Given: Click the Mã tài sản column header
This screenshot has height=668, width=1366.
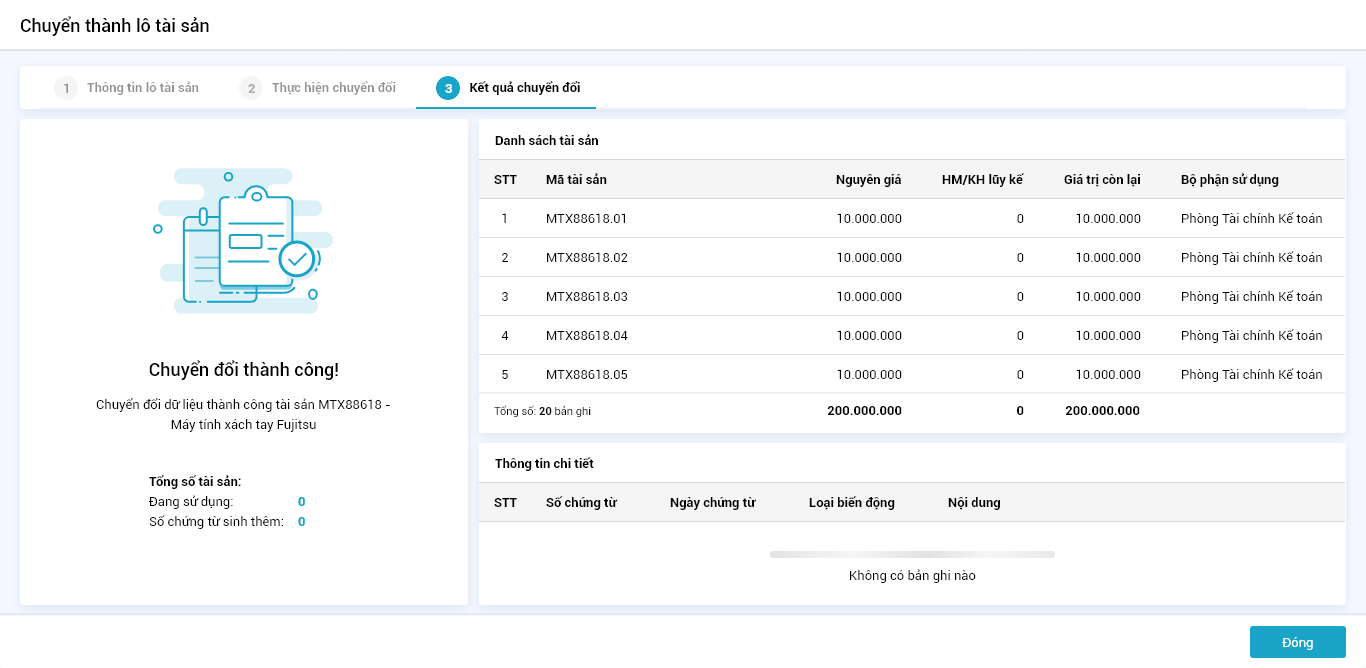Looking at the screenshot, I should click(x=576, y=180).
